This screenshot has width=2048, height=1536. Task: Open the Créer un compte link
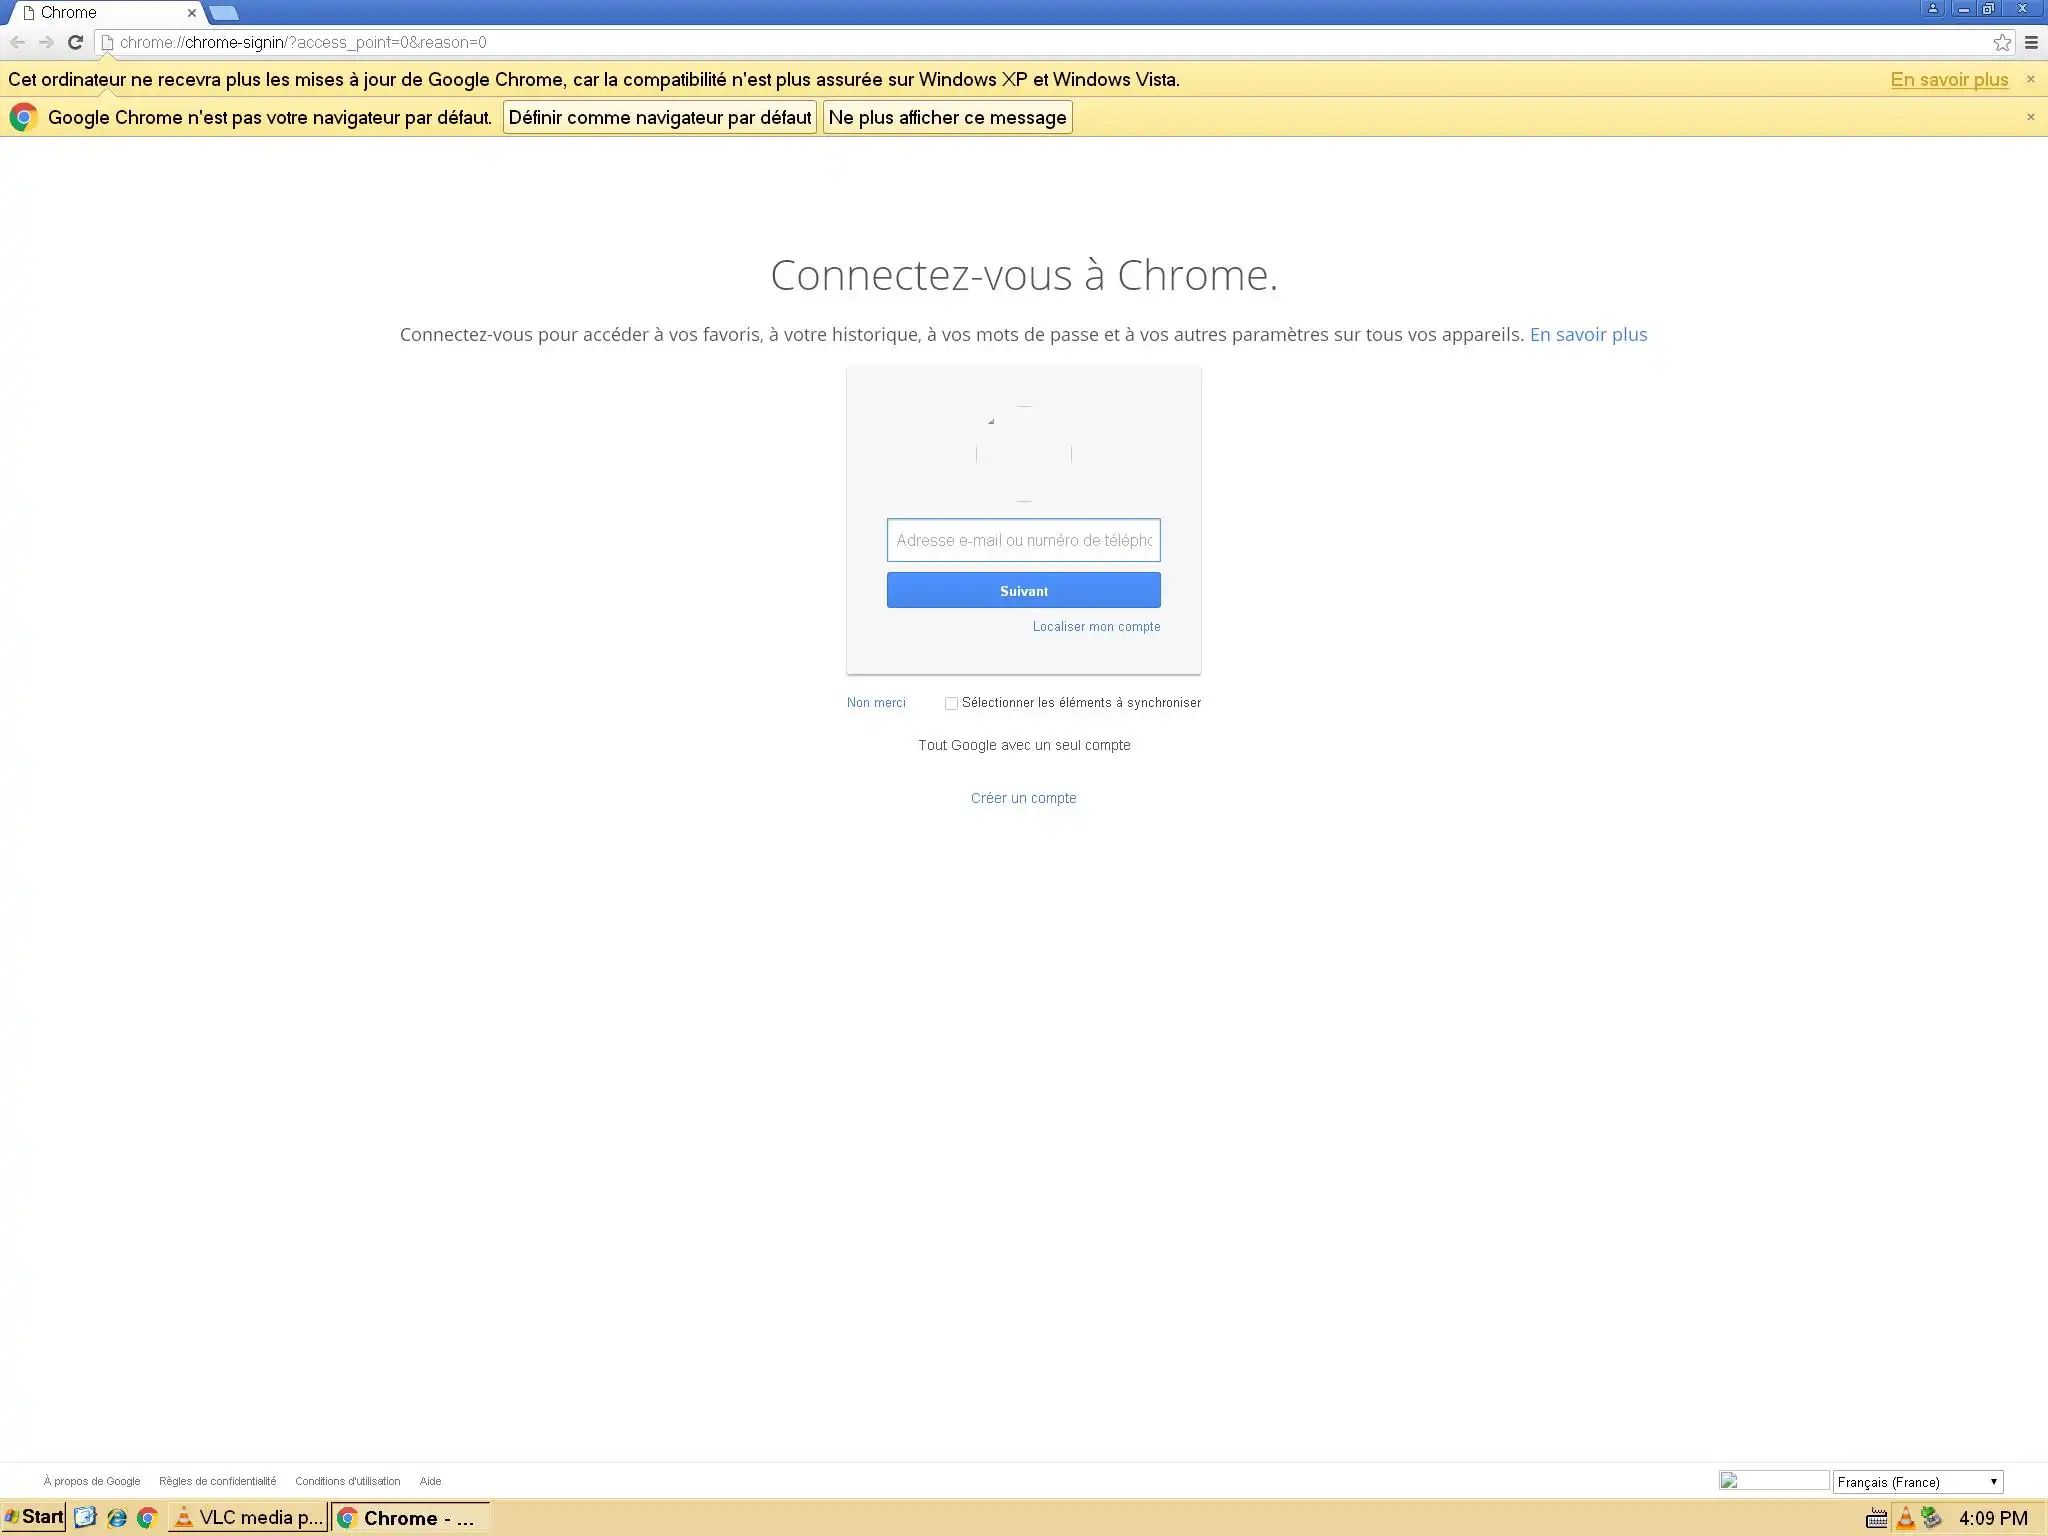pos(1023,798)
